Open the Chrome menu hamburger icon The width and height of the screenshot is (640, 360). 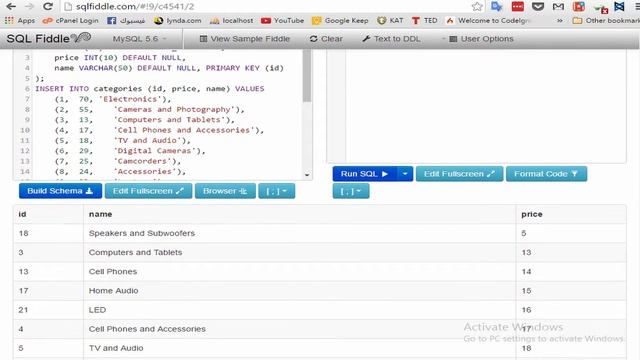coord(637,7)
